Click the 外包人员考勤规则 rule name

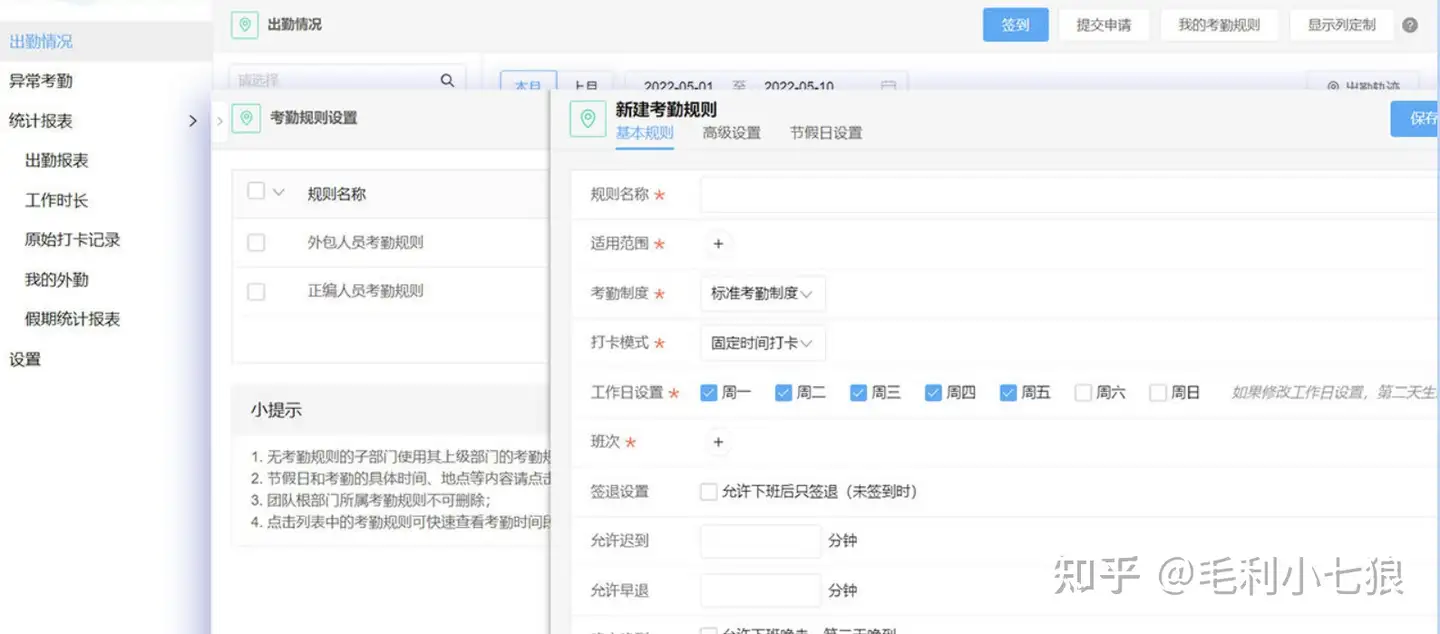coord(366,243)
